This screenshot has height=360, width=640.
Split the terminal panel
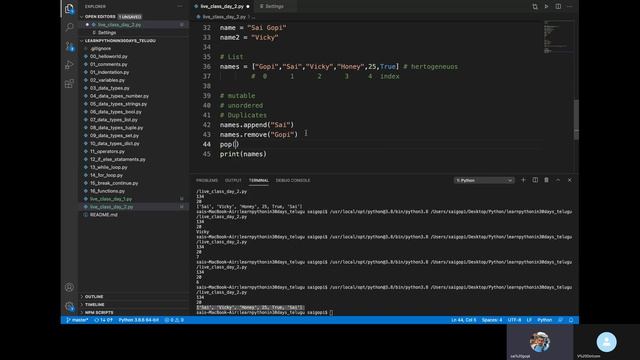tap(535, 180)
